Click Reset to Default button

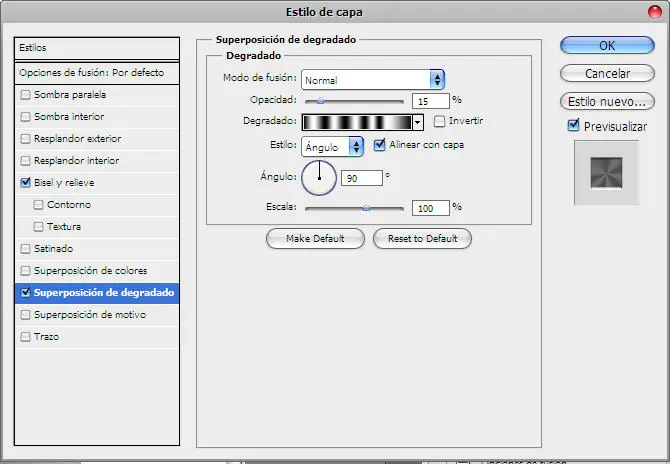[x=423, y=238]
